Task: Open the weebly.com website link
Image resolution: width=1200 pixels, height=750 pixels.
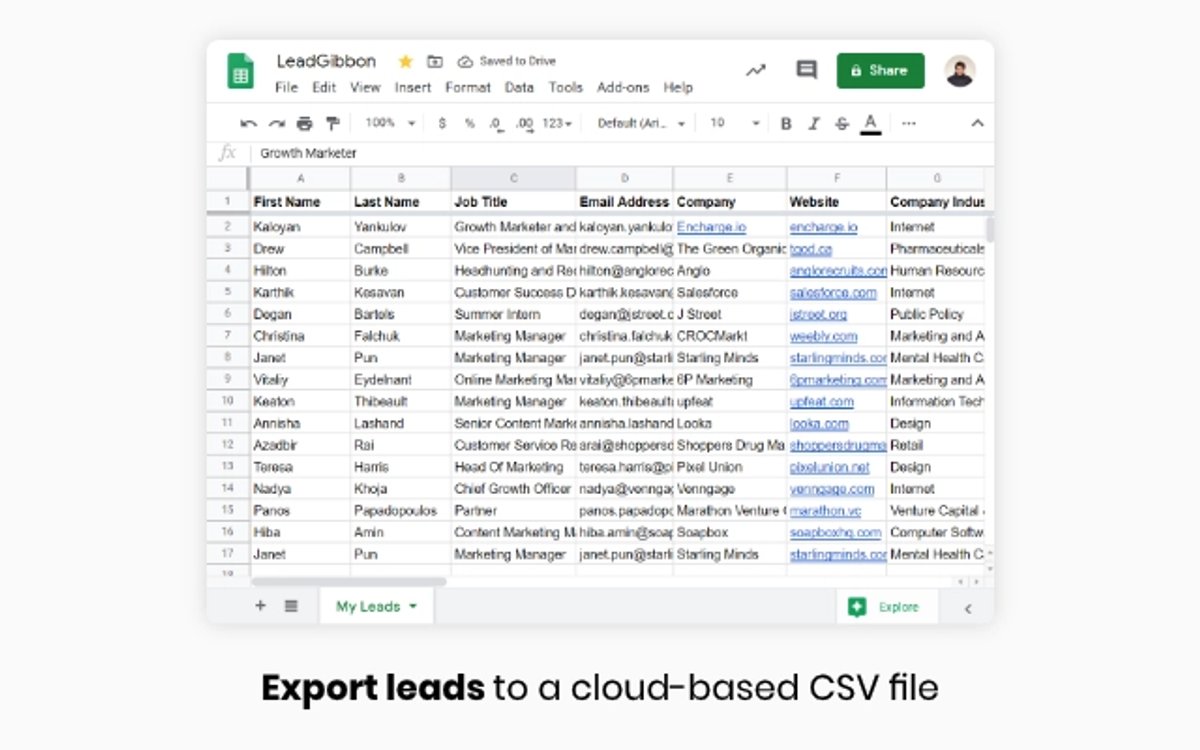Action: [823, 336]
